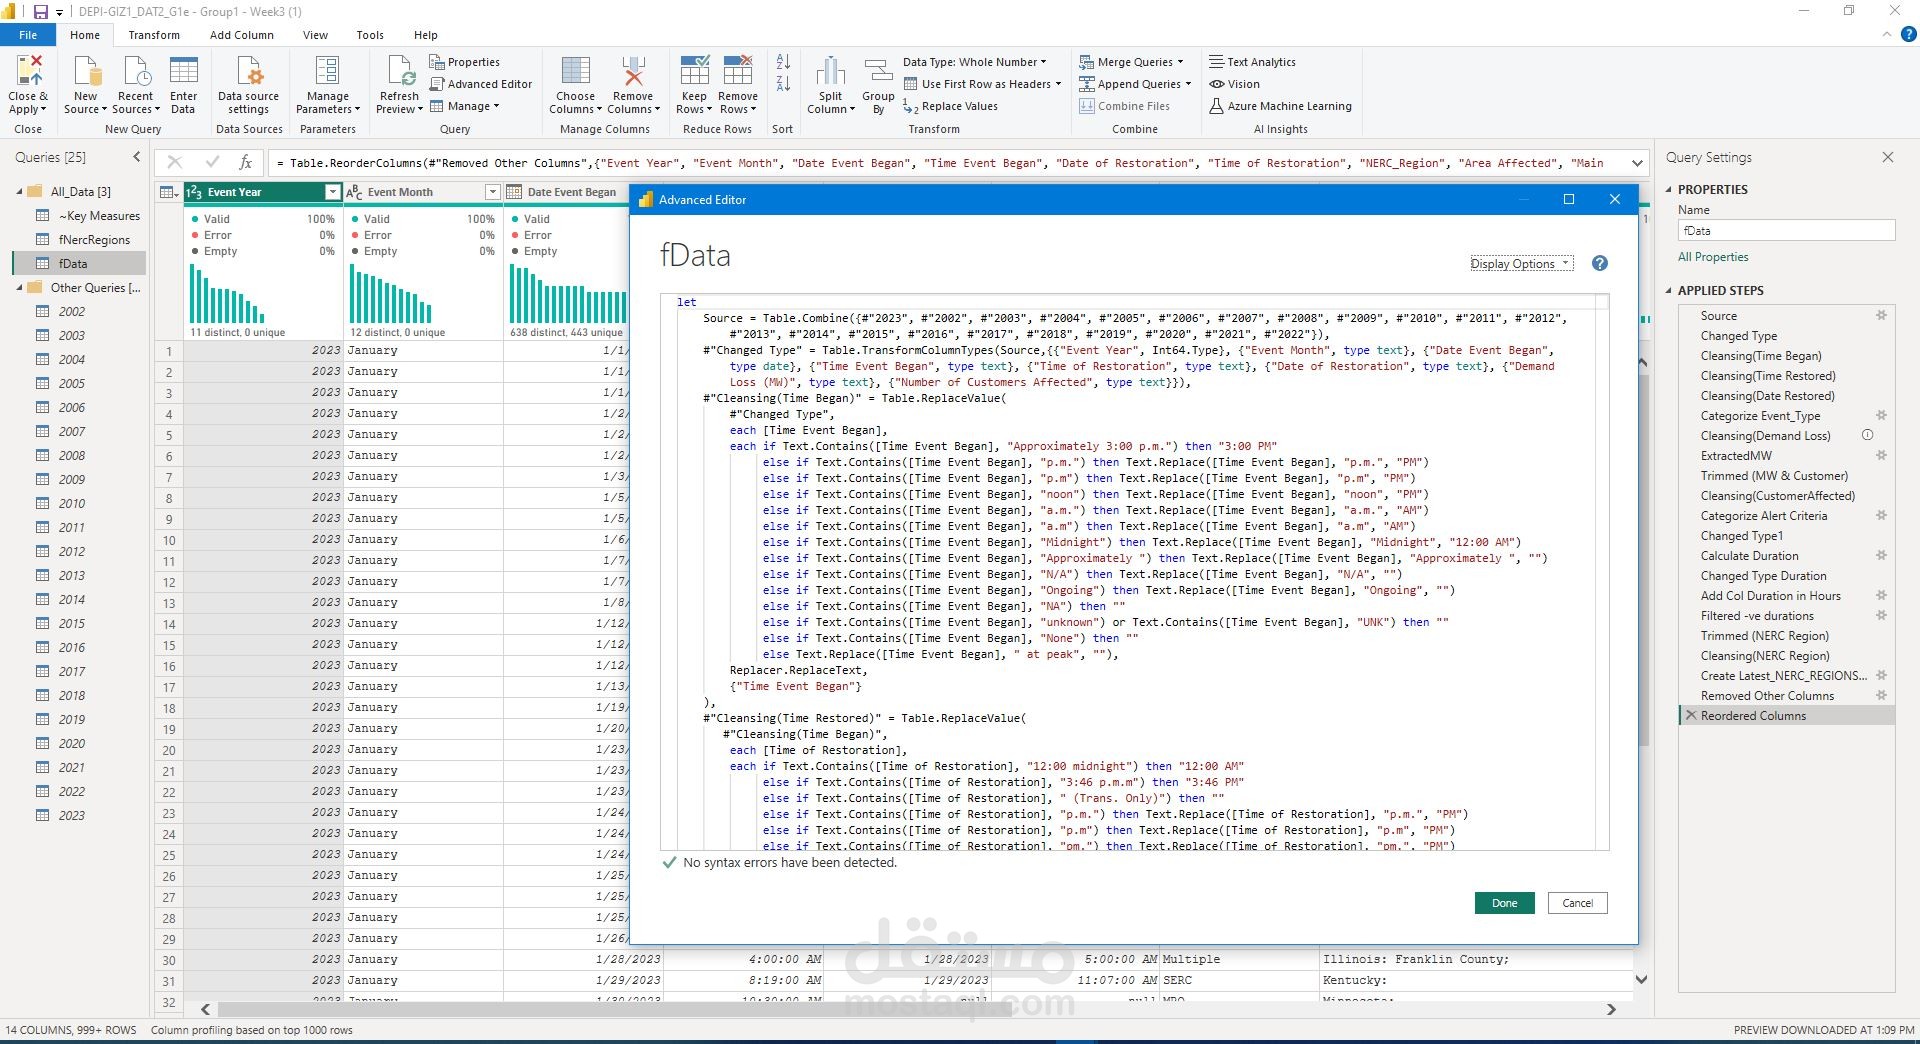Switch to the Add Column tab
Viewport: 1920px width, 1044px height.
click(x=241, y=35)
